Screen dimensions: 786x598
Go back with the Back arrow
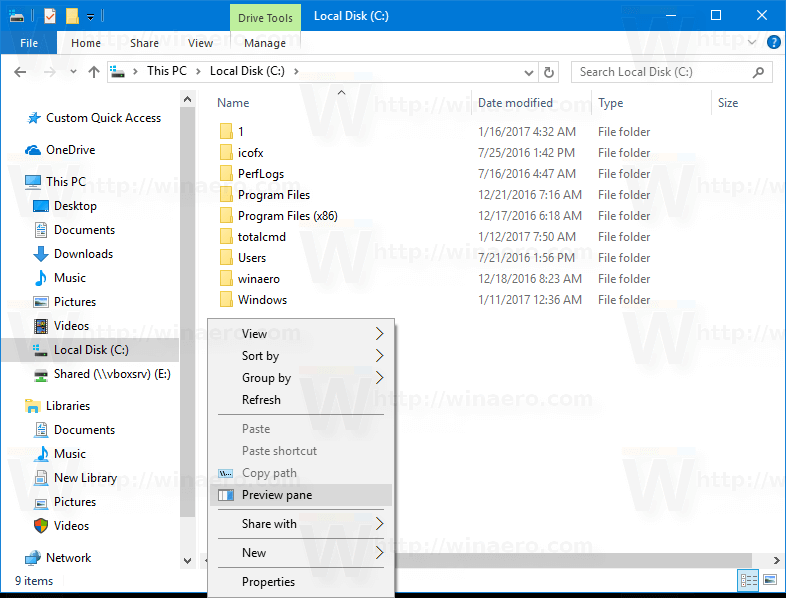pos(20,72)
